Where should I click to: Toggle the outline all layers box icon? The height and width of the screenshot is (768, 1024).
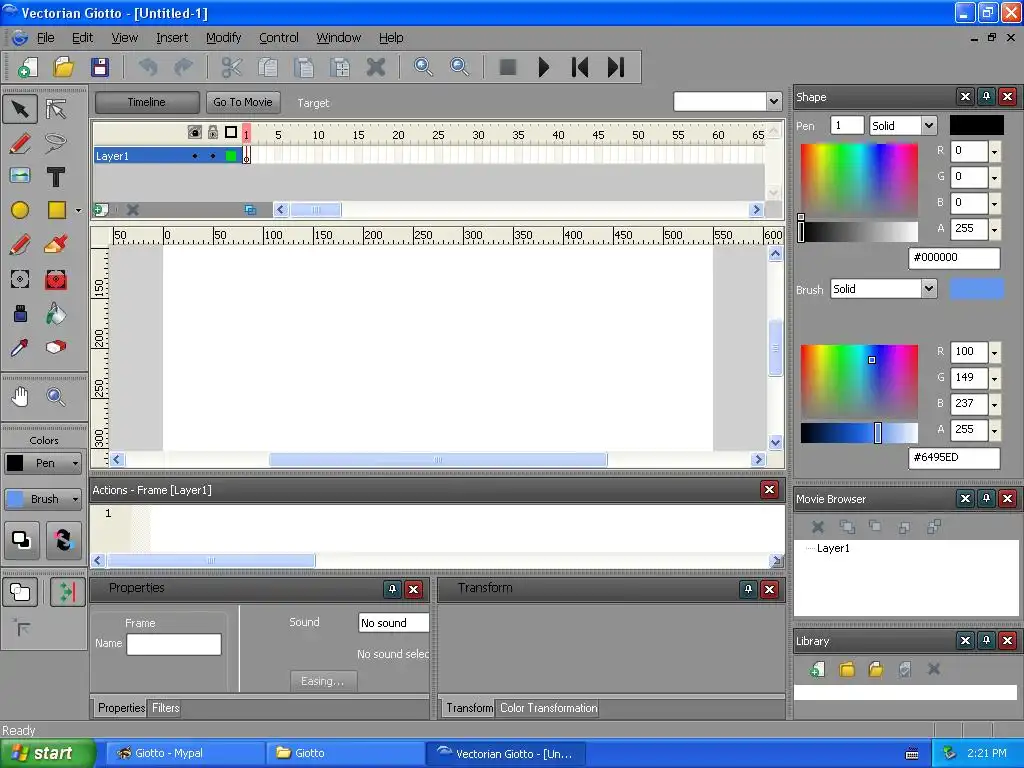point(231,133)
